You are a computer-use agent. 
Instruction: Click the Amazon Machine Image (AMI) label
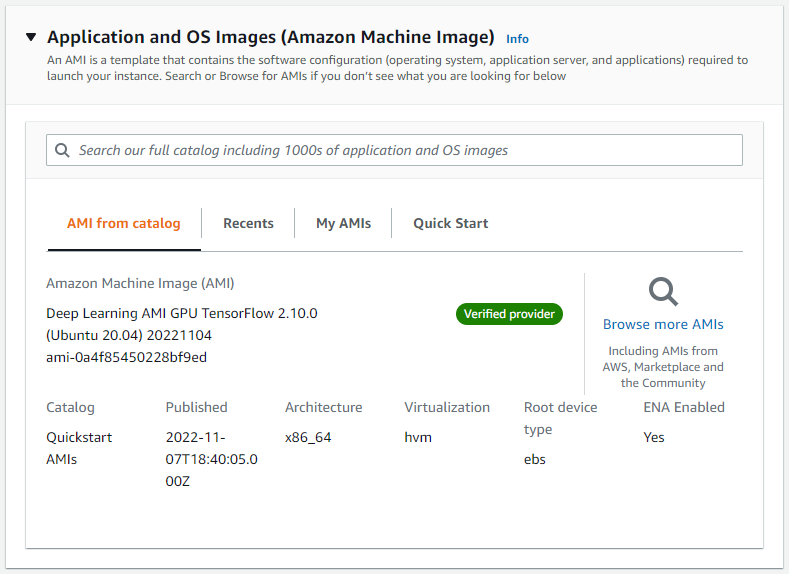click(140, 283)
